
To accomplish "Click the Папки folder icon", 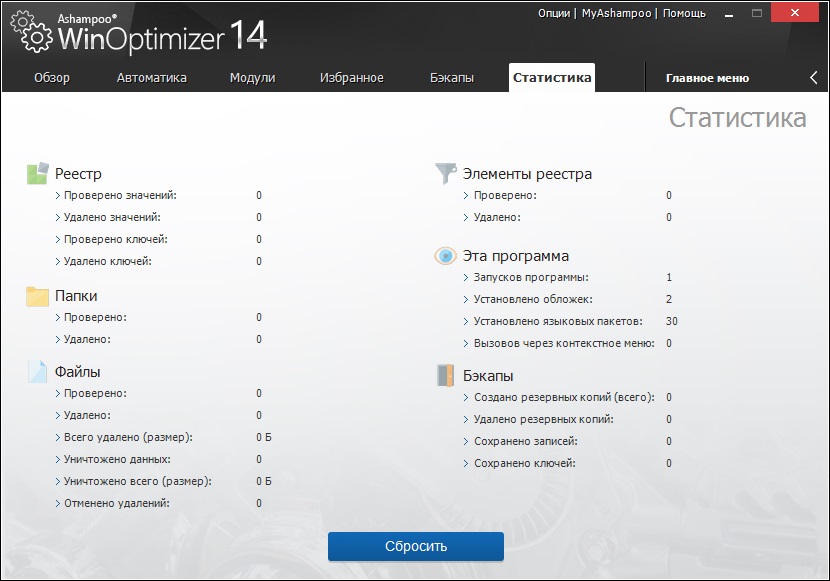I will pyautogui.click(x=38, y=296).
